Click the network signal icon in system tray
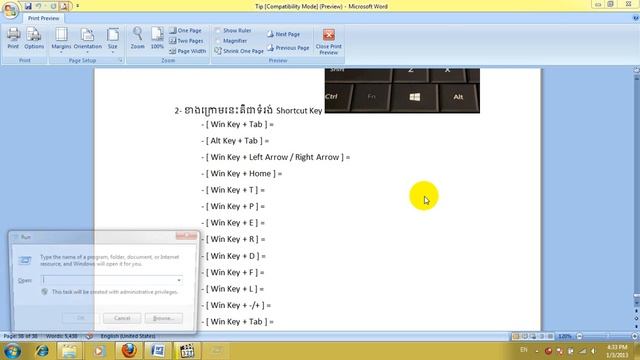The image size is (640, 360). [x=583, y=351]
